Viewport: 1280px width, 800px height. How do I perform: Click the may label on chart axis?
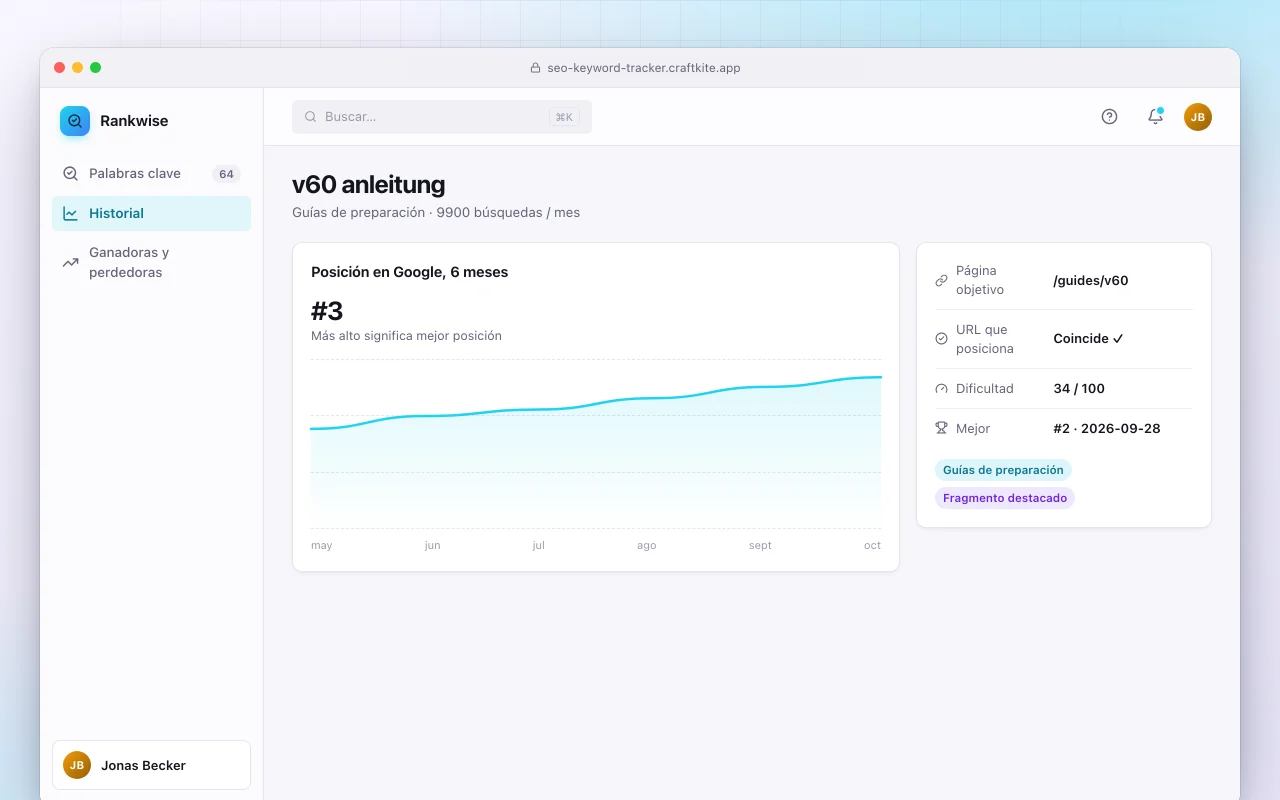[321, 546]
